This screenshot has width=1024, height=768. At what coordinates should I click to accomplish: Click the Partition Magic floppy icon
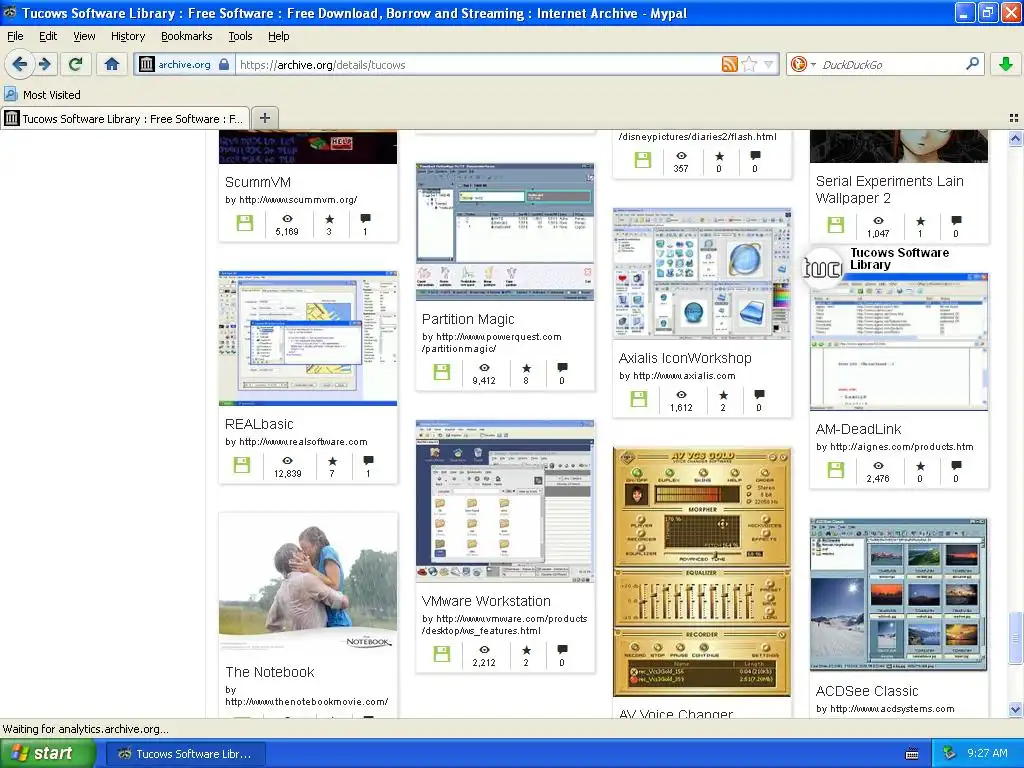tap(441, 372)
